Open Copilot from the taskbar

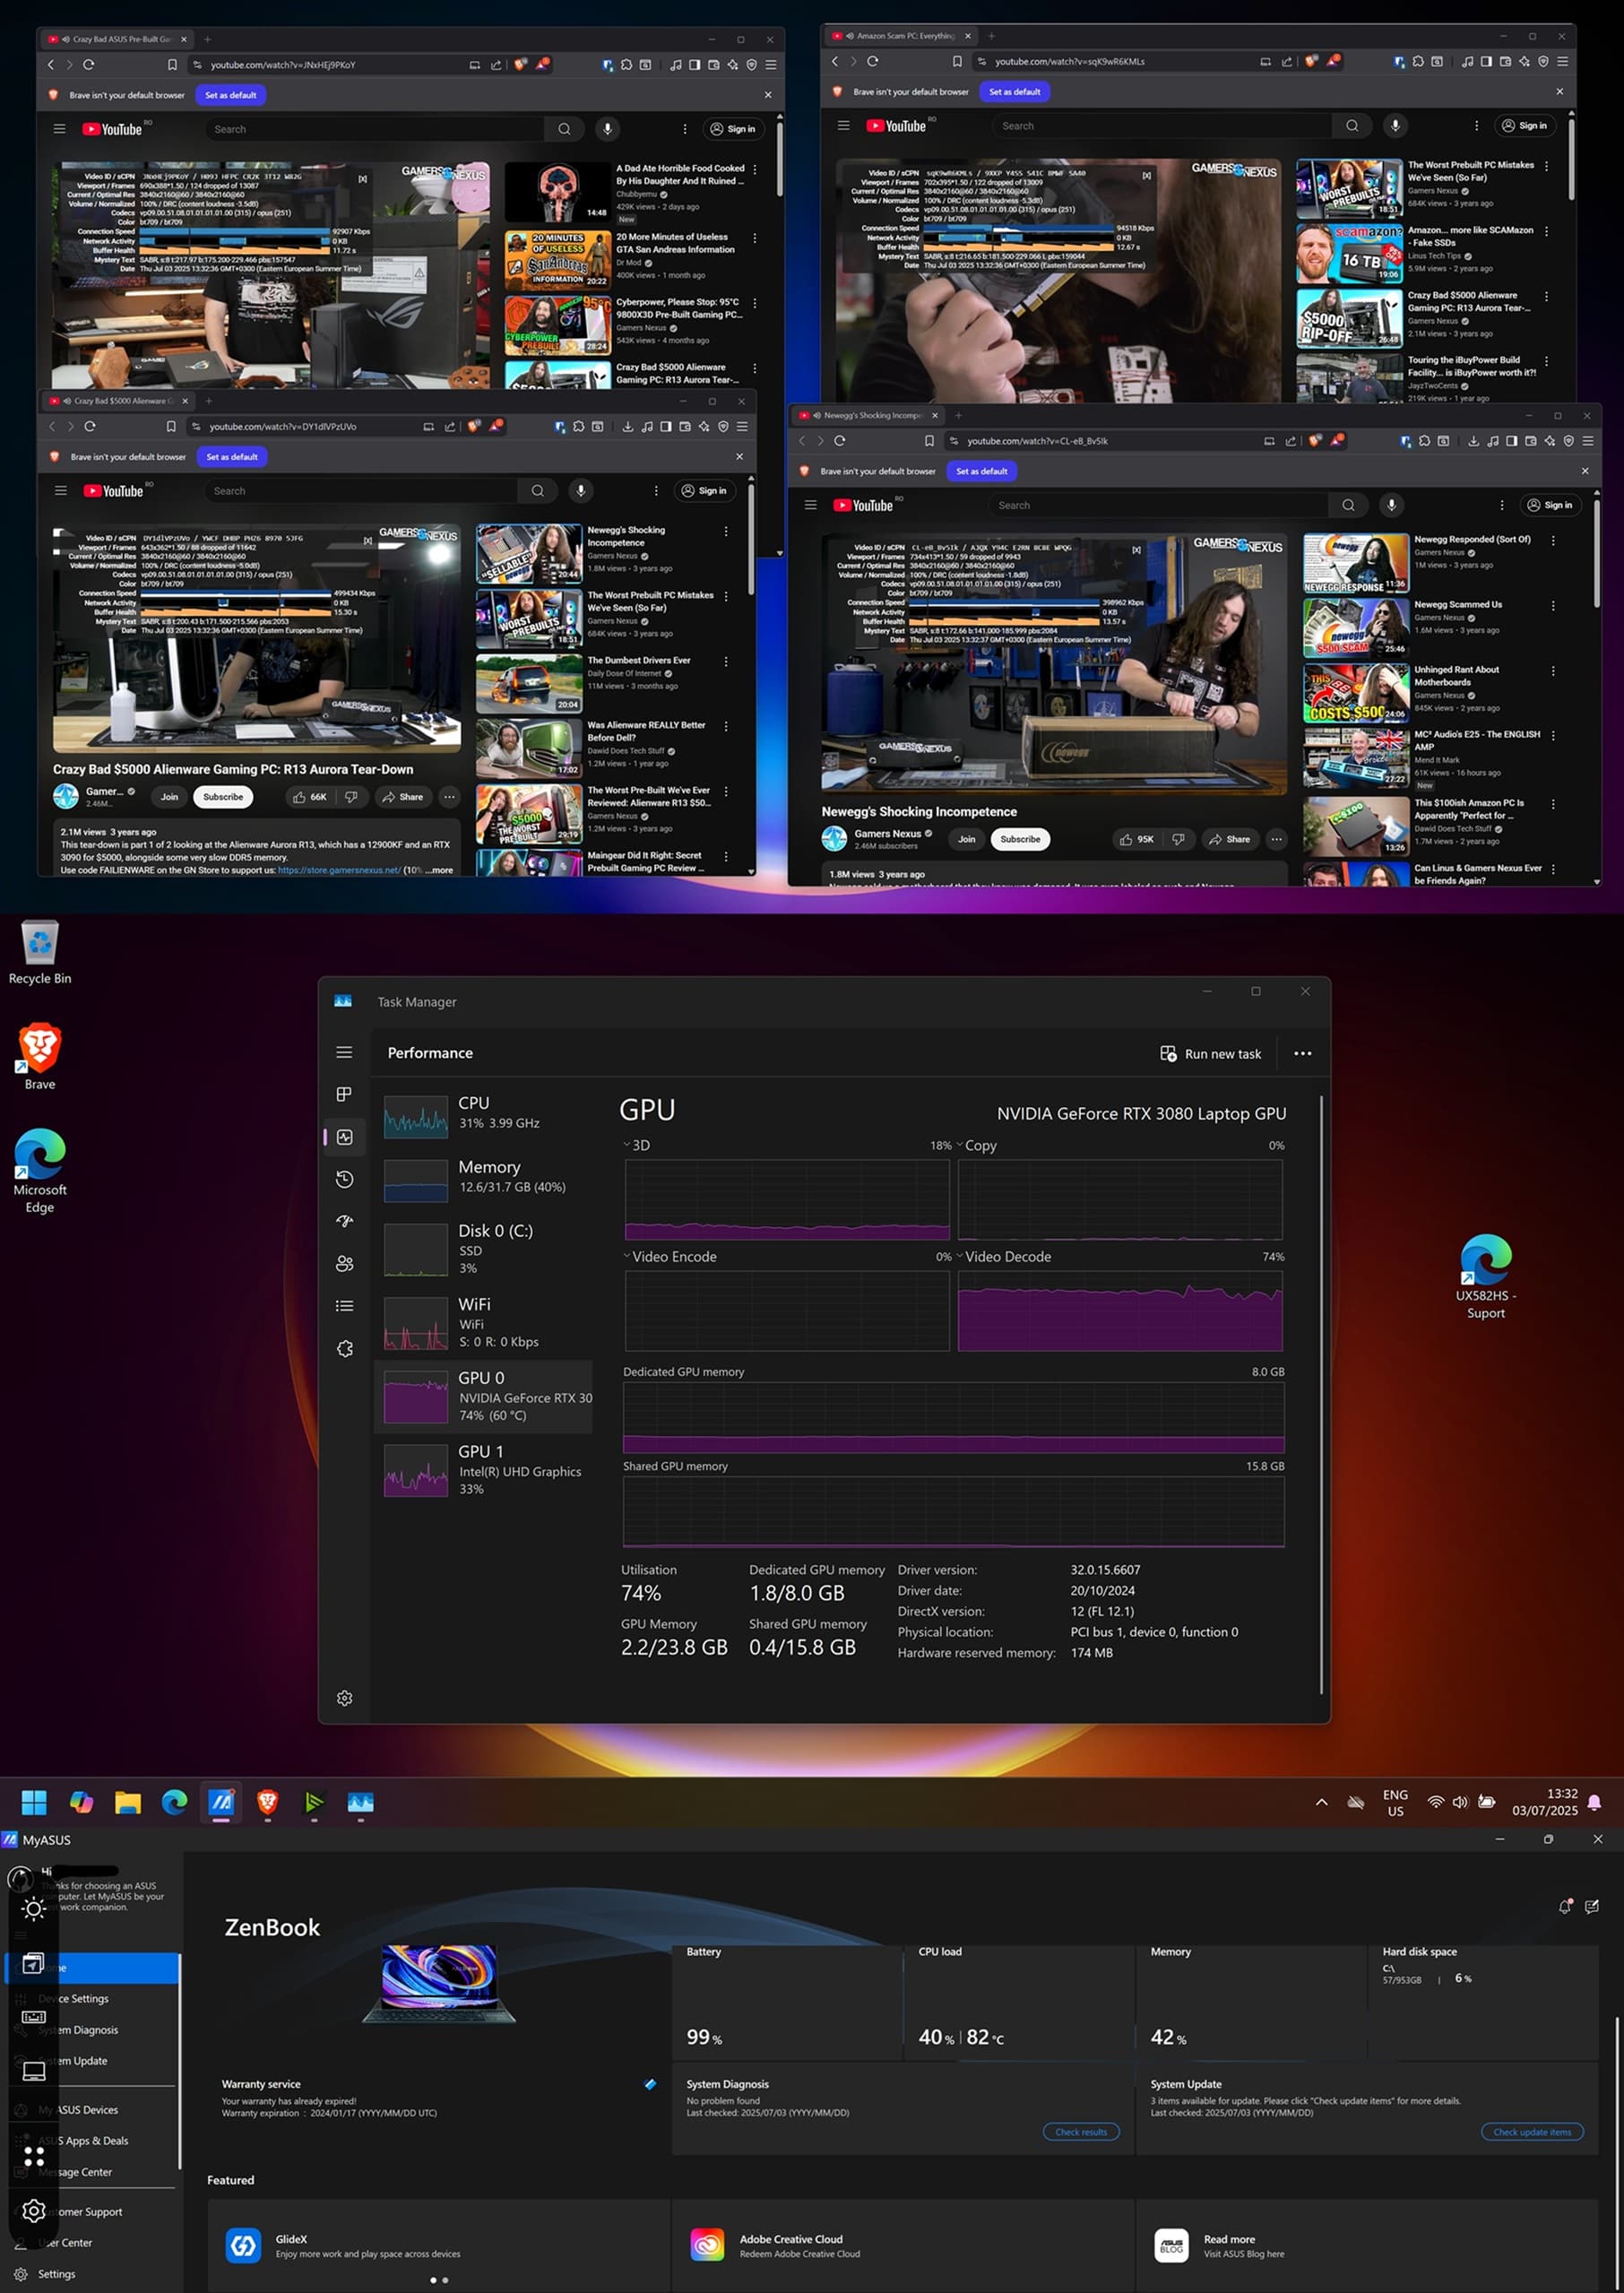tap(81, 1802)
